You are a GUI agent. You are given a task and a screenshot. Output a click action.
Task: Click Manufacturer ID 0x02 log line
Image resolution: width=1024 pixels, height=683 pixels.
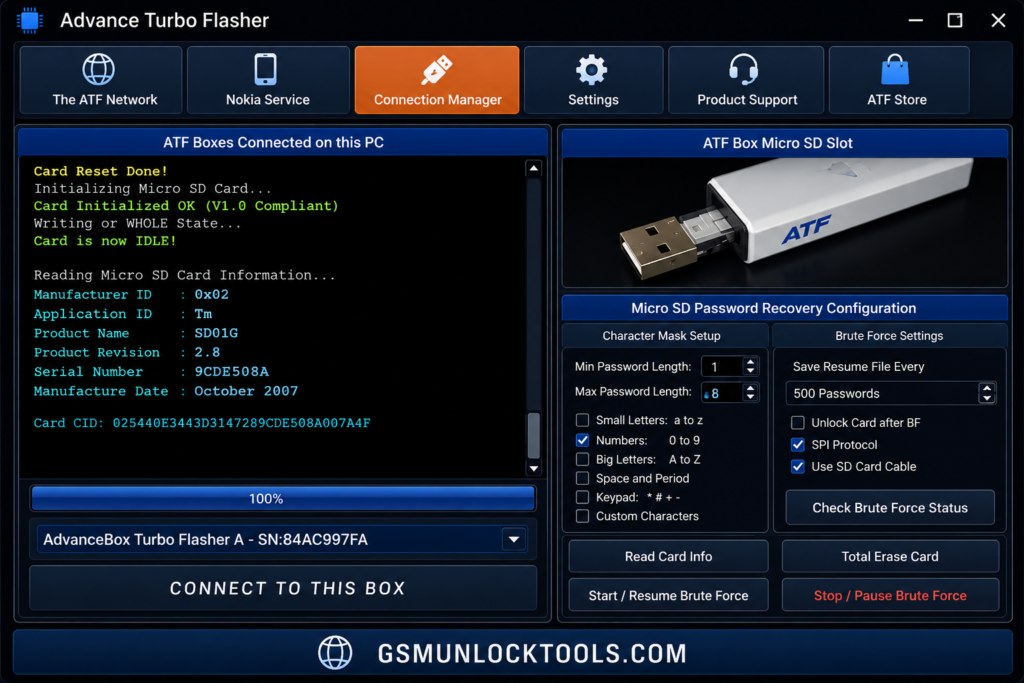click(x=131, y=294)
